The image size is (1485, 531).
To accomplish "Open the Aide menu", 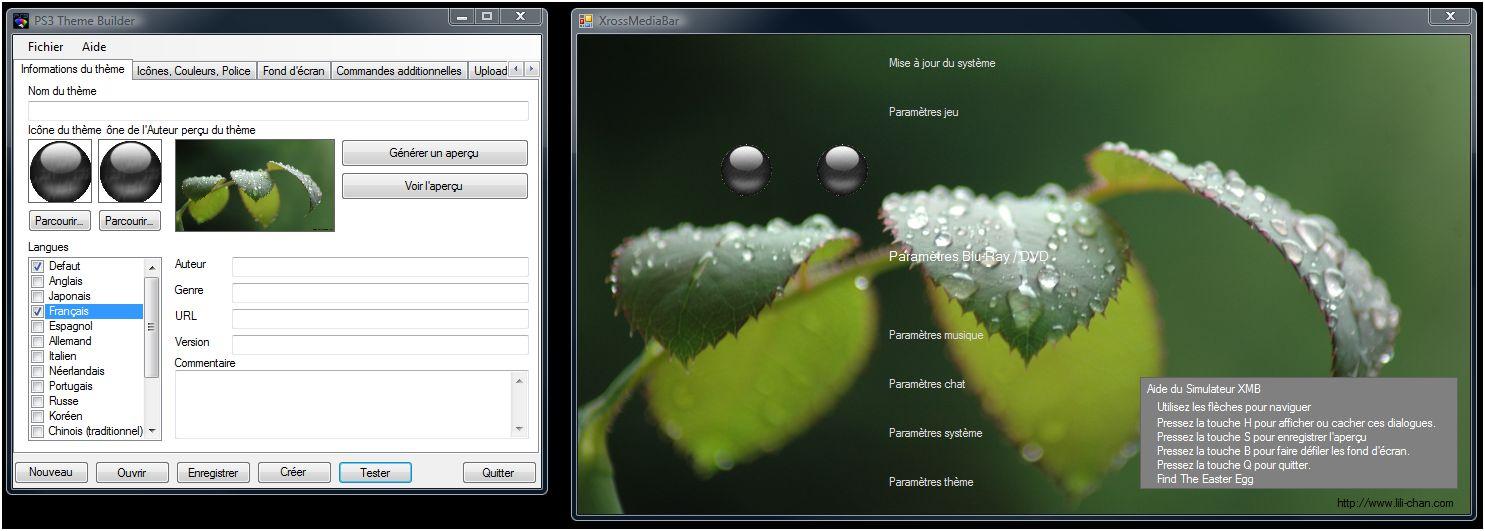I will [x=94, y=47].
